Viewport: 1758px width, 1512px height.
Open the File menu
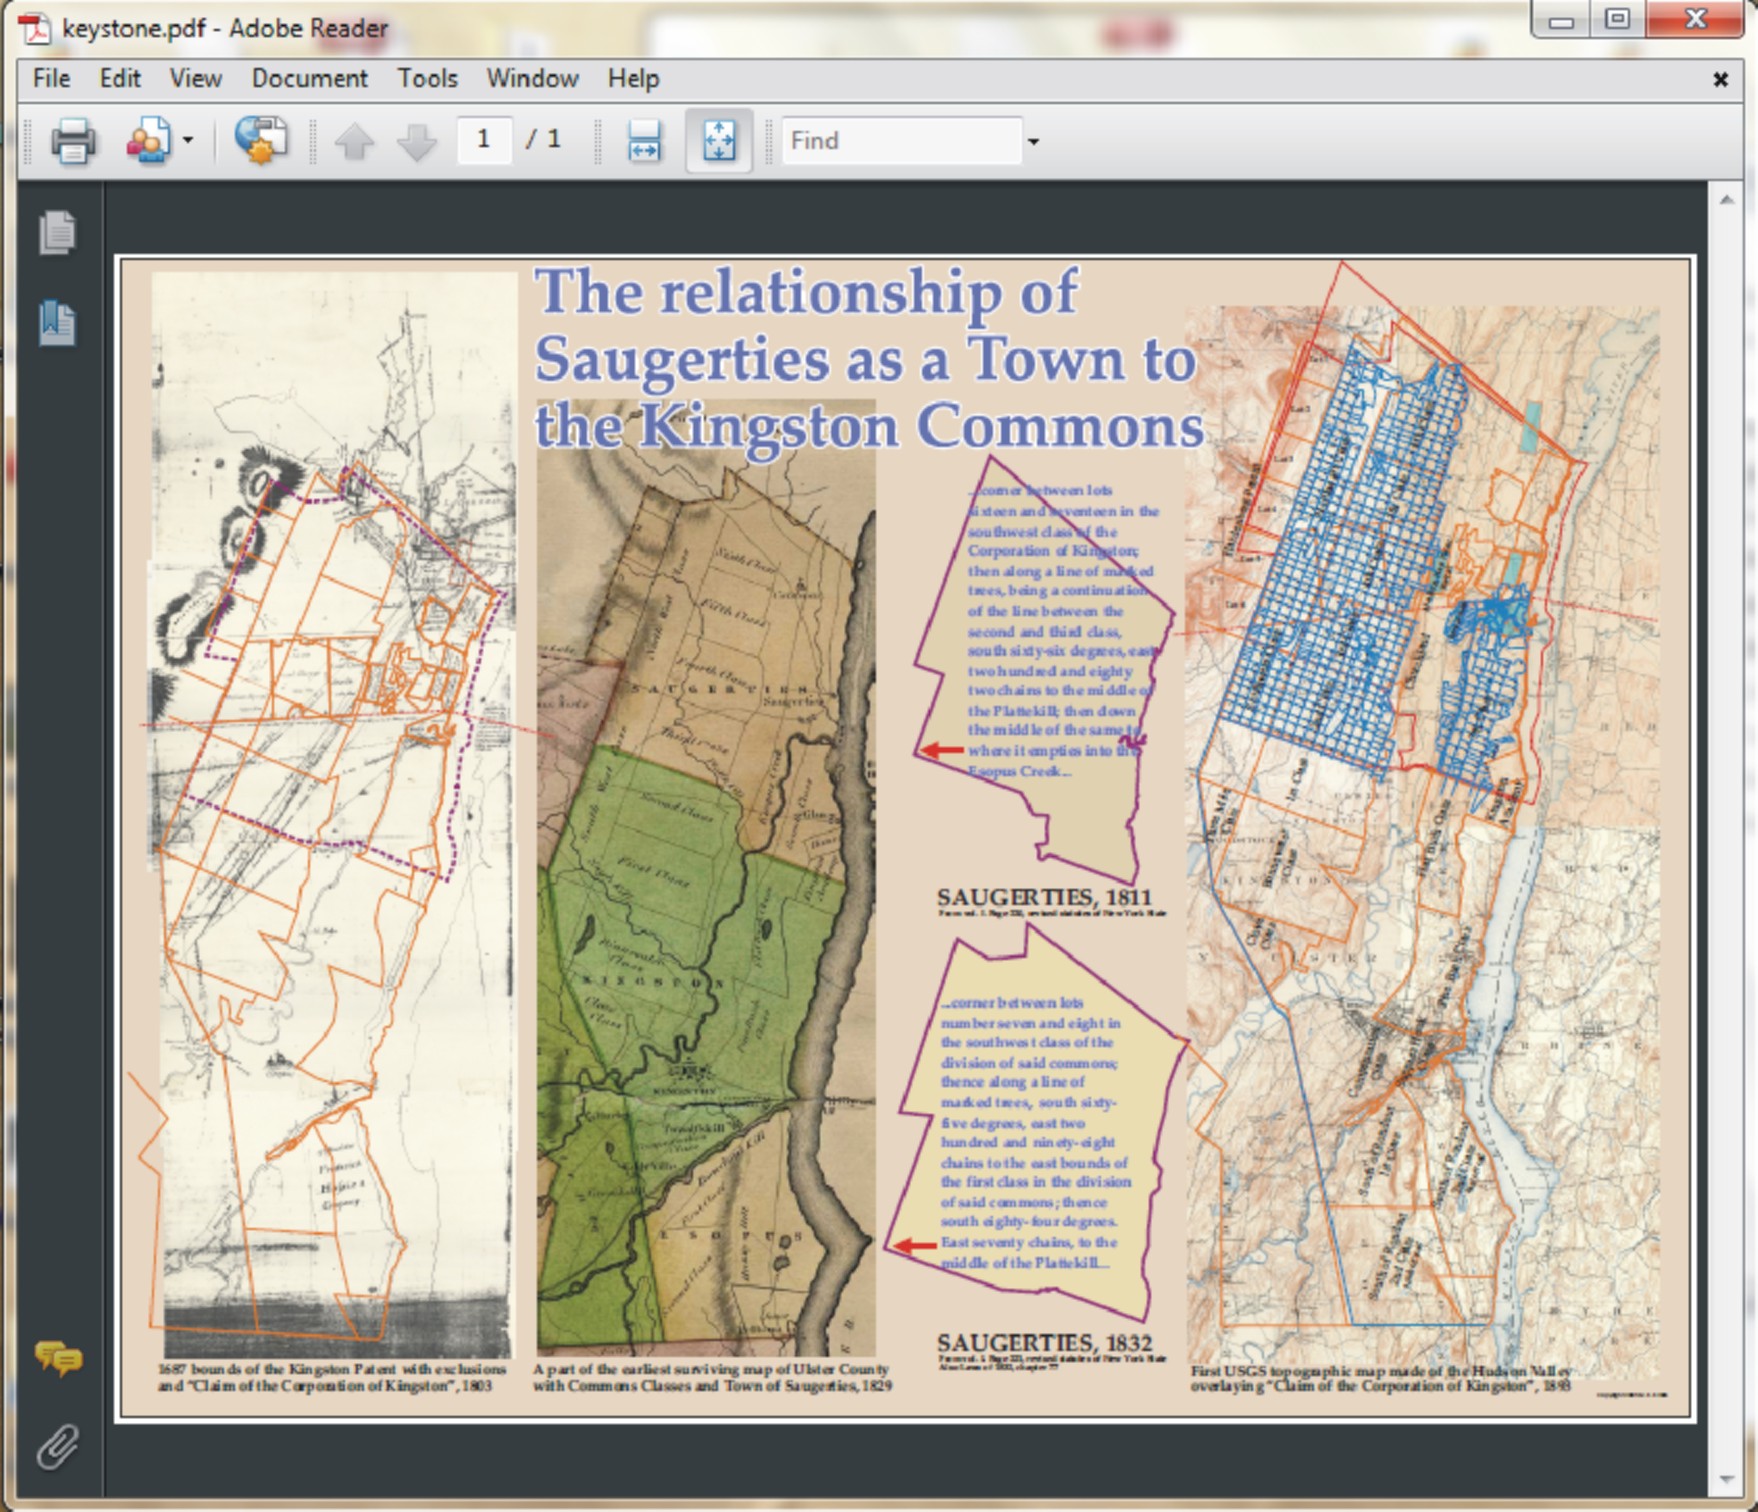tap(51, 78)
